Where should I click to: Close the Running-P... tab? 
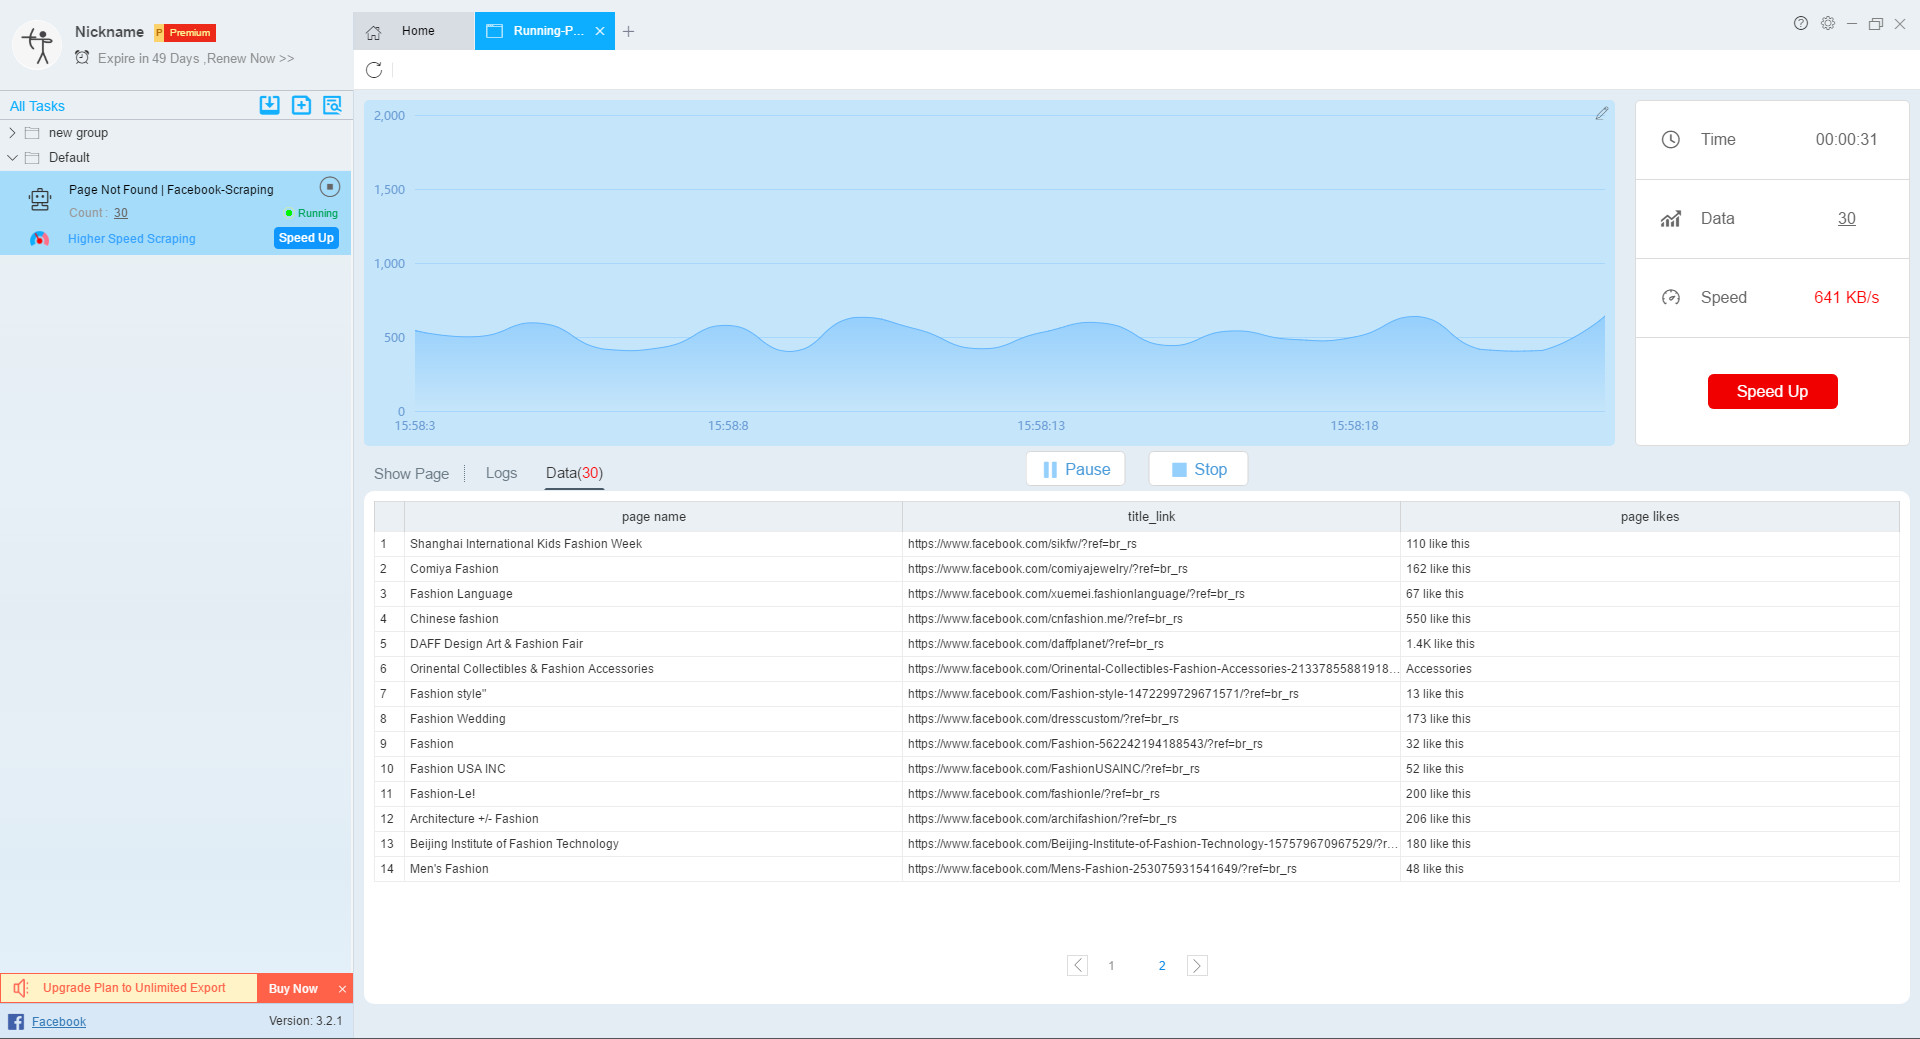pos(600,31)
